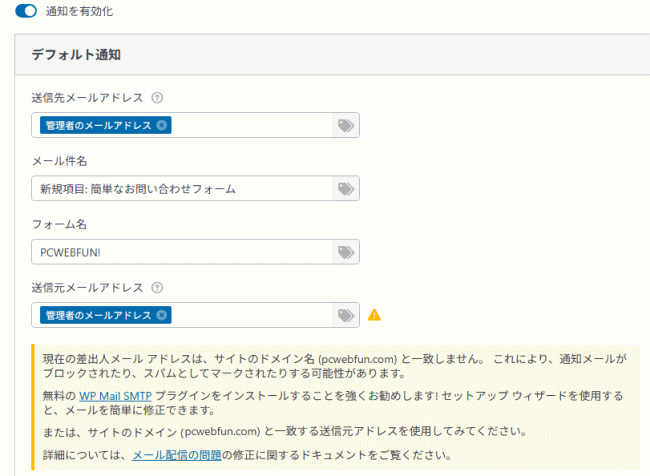
Task: Open smart tags for メール件名 field
Action: [345, 188]
